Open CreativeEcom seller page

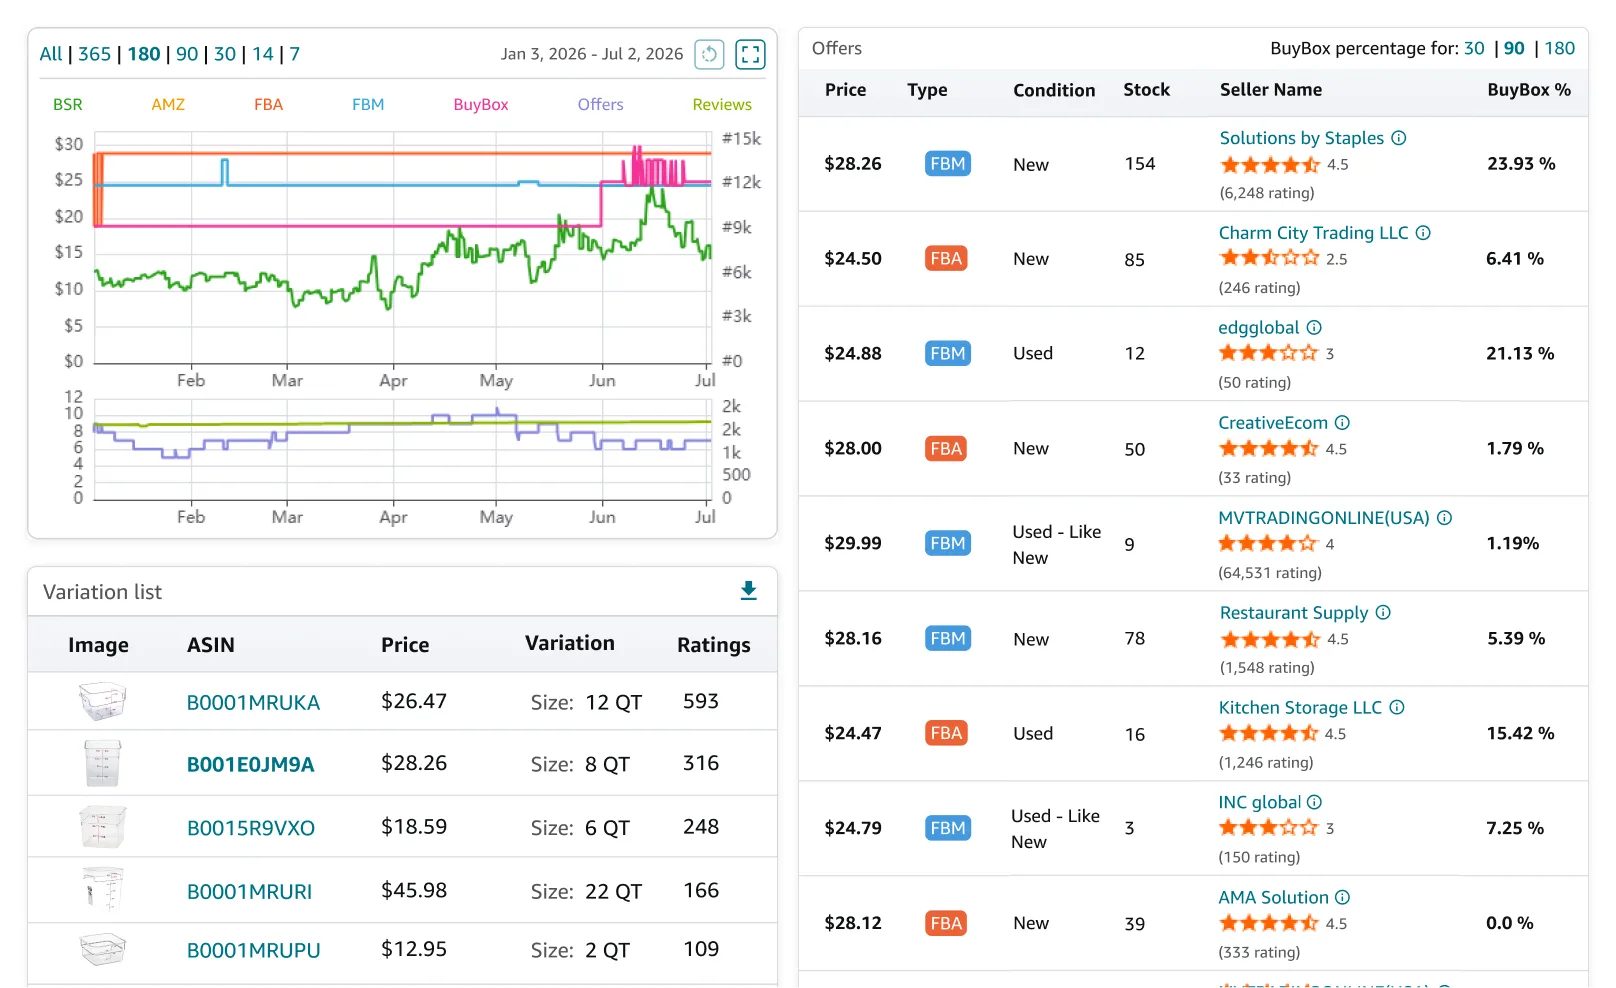pos(1273,423)
